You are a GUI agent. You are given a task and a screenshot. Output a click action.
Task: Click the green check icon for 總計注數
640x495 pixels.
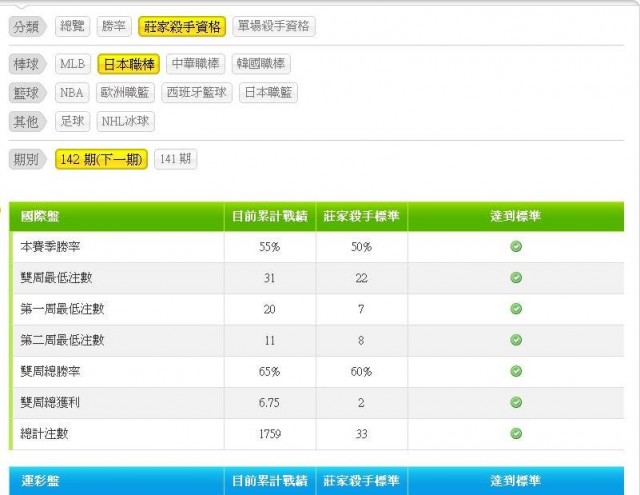click(516, 433)
